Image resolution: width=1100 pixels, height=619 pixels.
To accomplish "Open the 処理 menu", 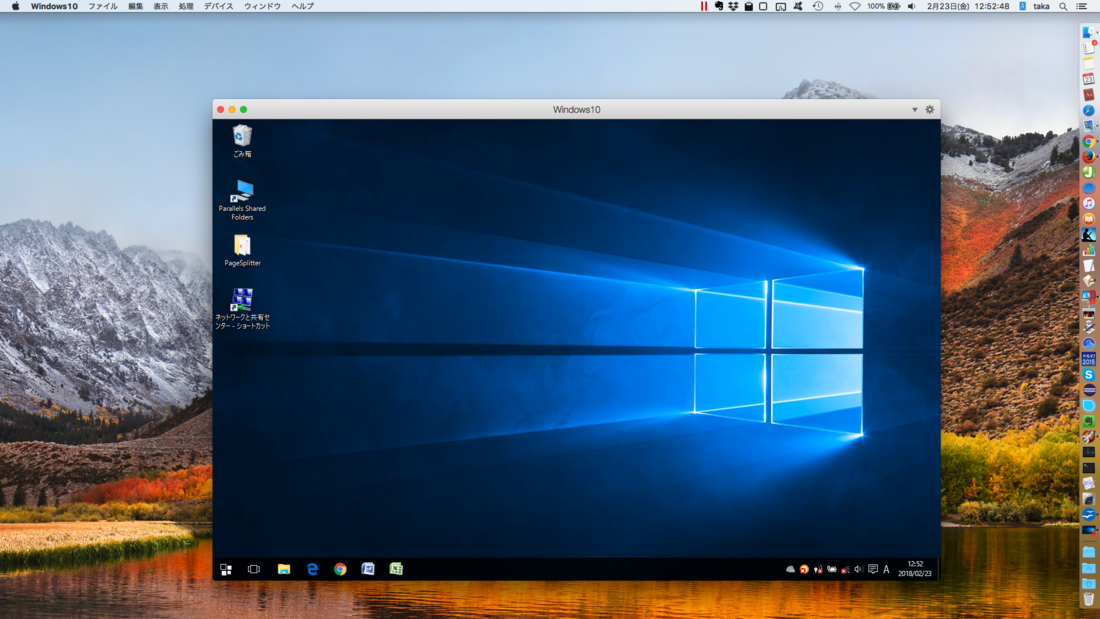I will tap(186, 6).
